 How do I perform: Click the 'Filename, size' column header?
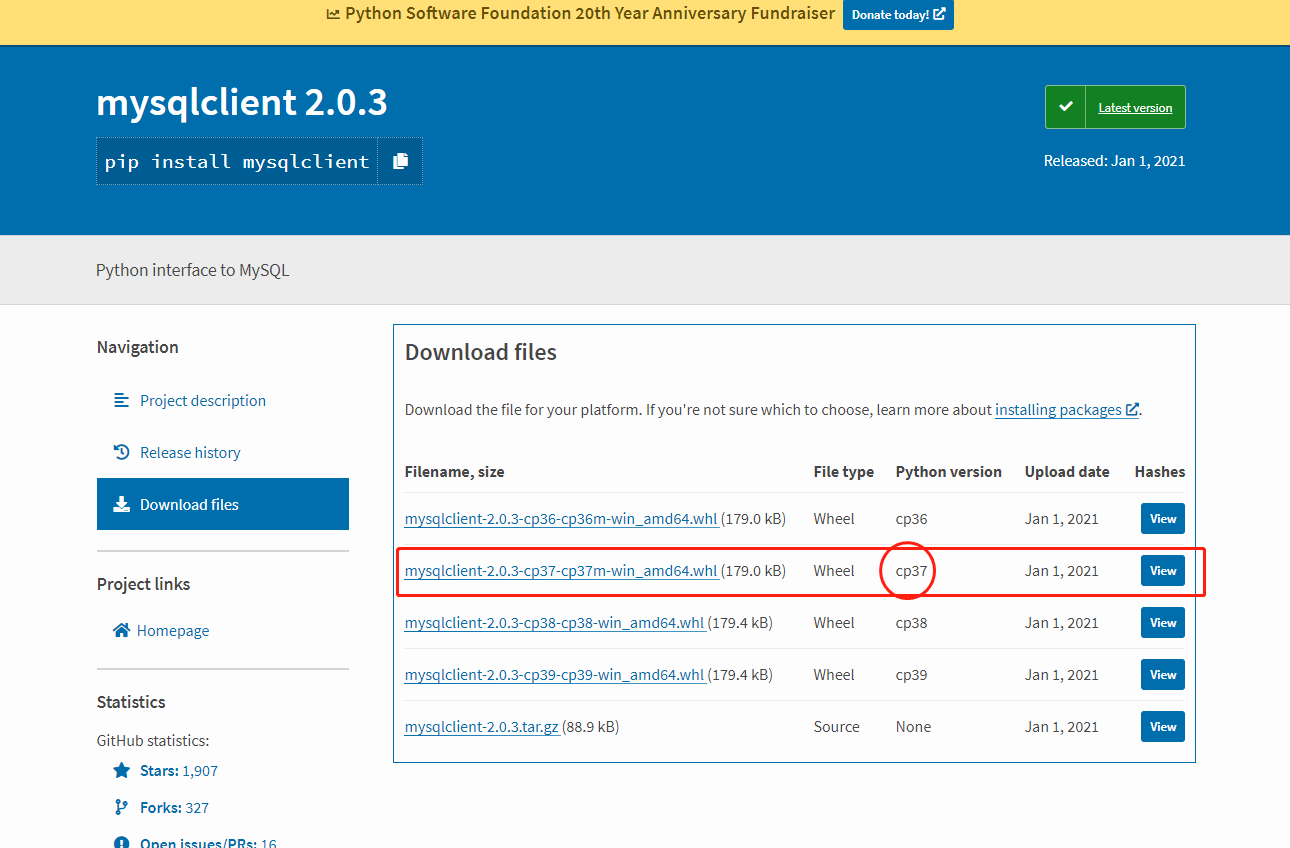pyautogui.click(x=455, y=471)
